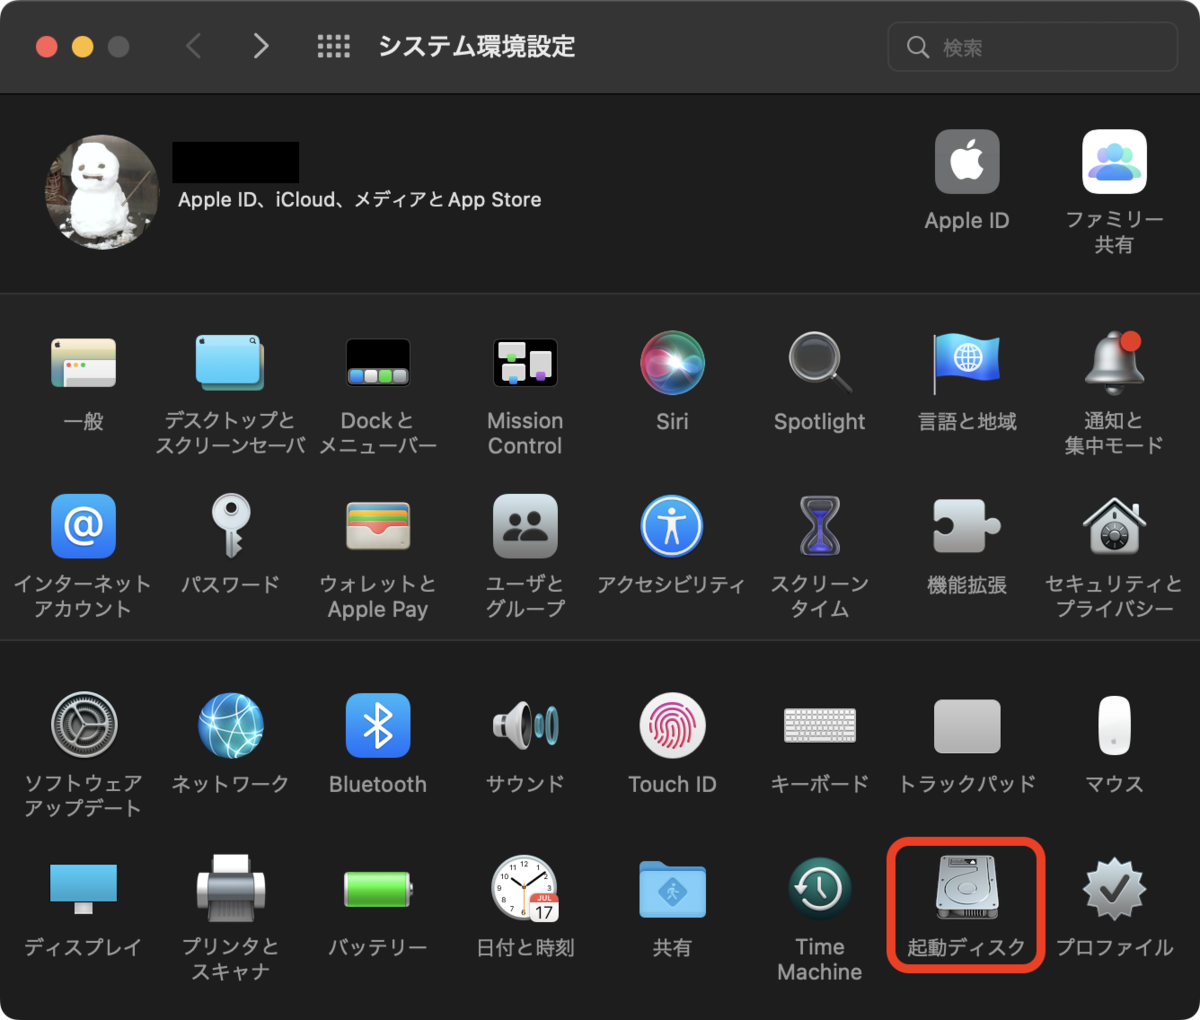
Task: Open マウス preferences
Action: pyautogui.click(x=1114, y=725)
